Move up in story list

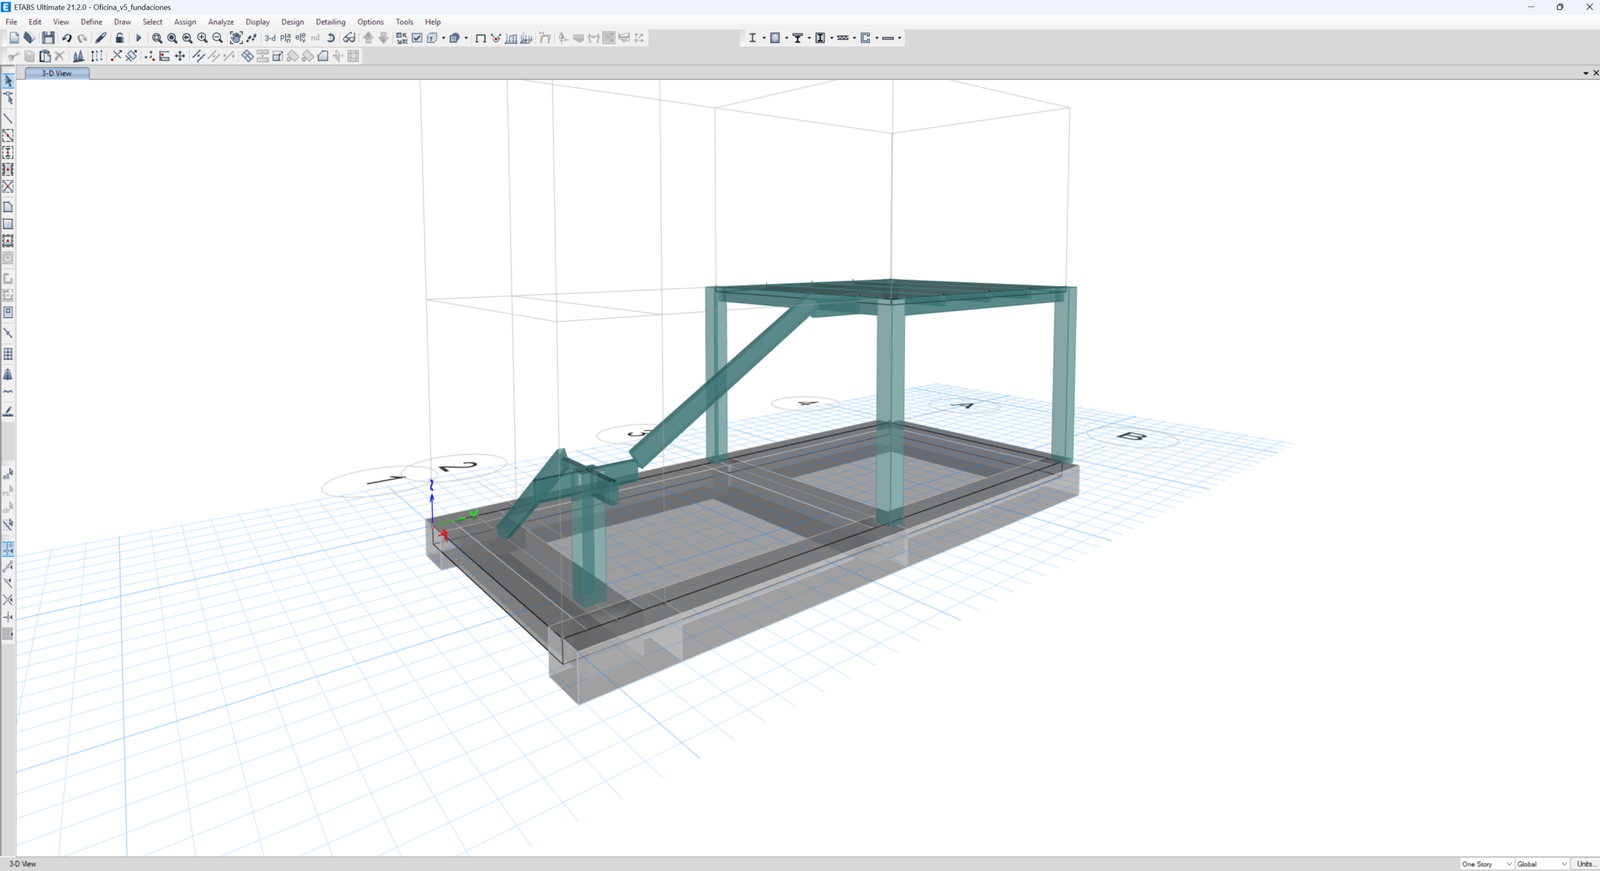(368, 38)
